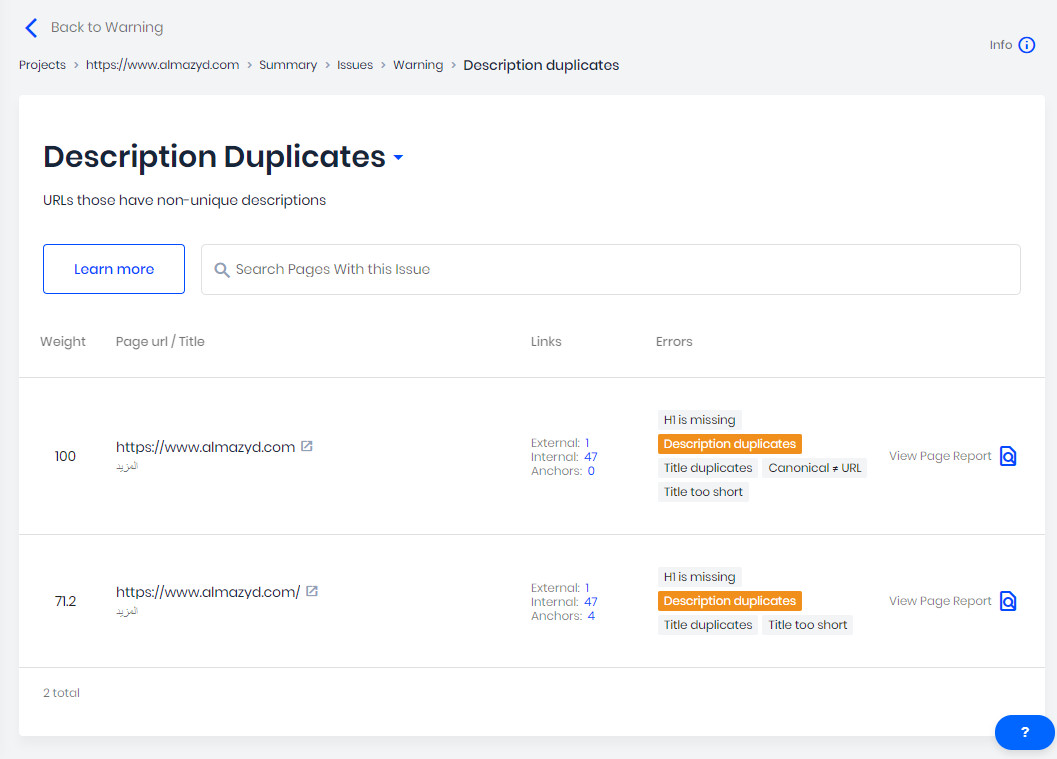Viewport: 1057px width, 759px height.
Task: Open external link icon beside https://www.almazyd.com/
Action: click(311, 591)
